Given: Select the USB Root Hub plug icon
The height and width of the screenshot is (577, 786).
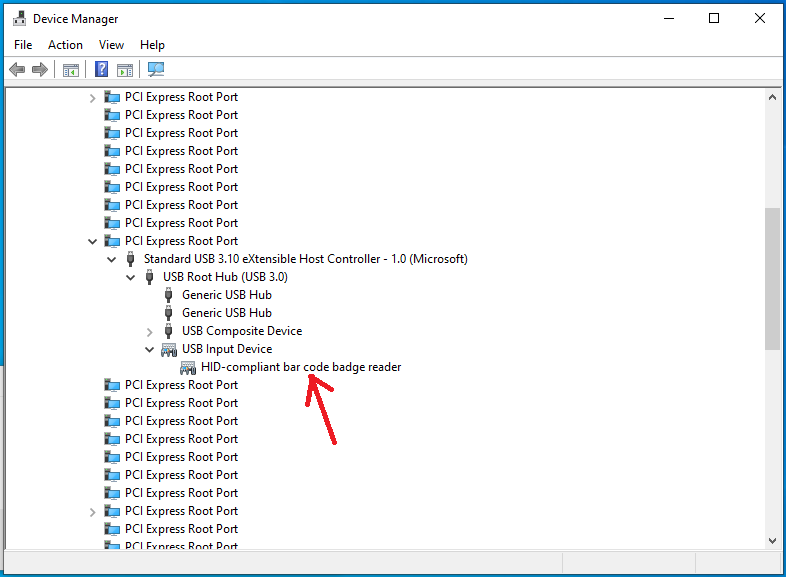Looking at the screenshot, I should coord(149,277).
